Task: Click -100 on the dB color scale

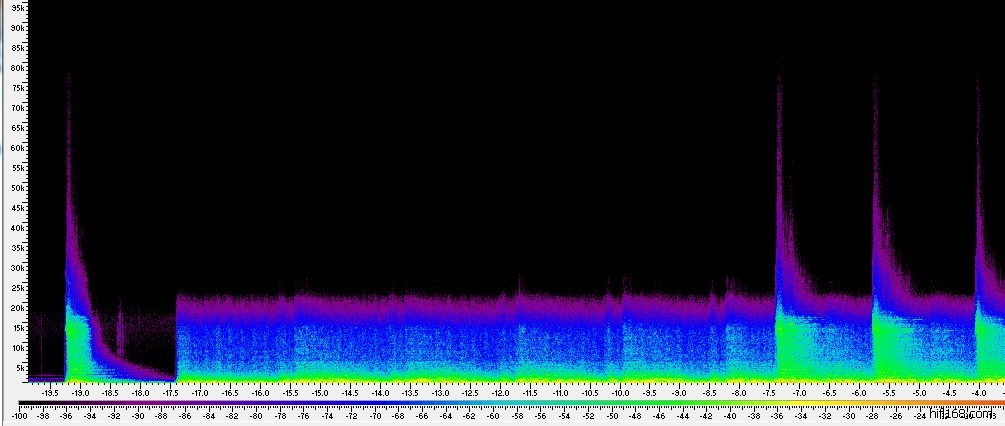Action: coord(18,415)
